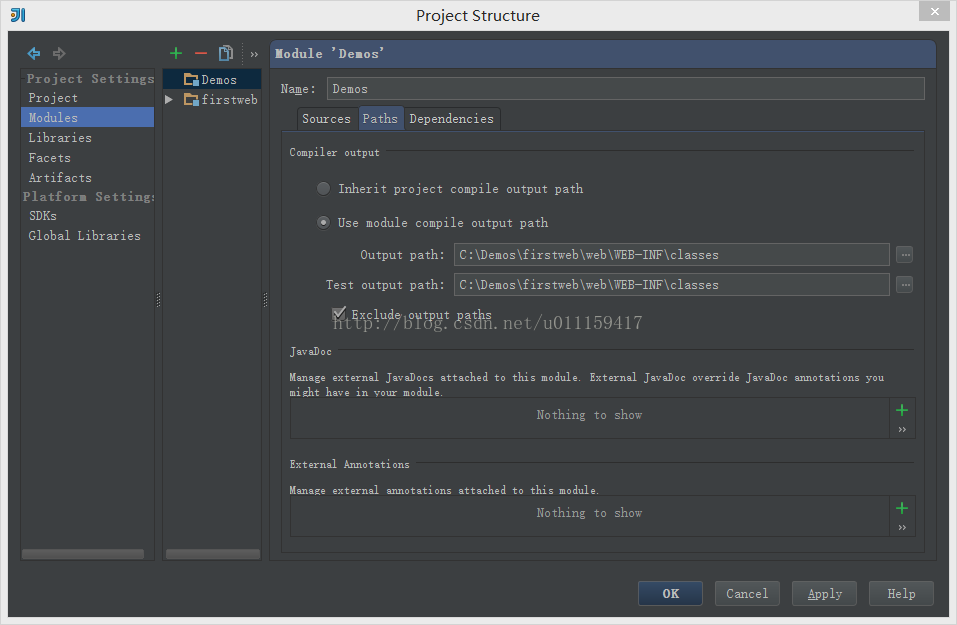Screen dimensions: 957x625
Task: Browse for Test output path ellipsis button
Action: pos(905,284)
